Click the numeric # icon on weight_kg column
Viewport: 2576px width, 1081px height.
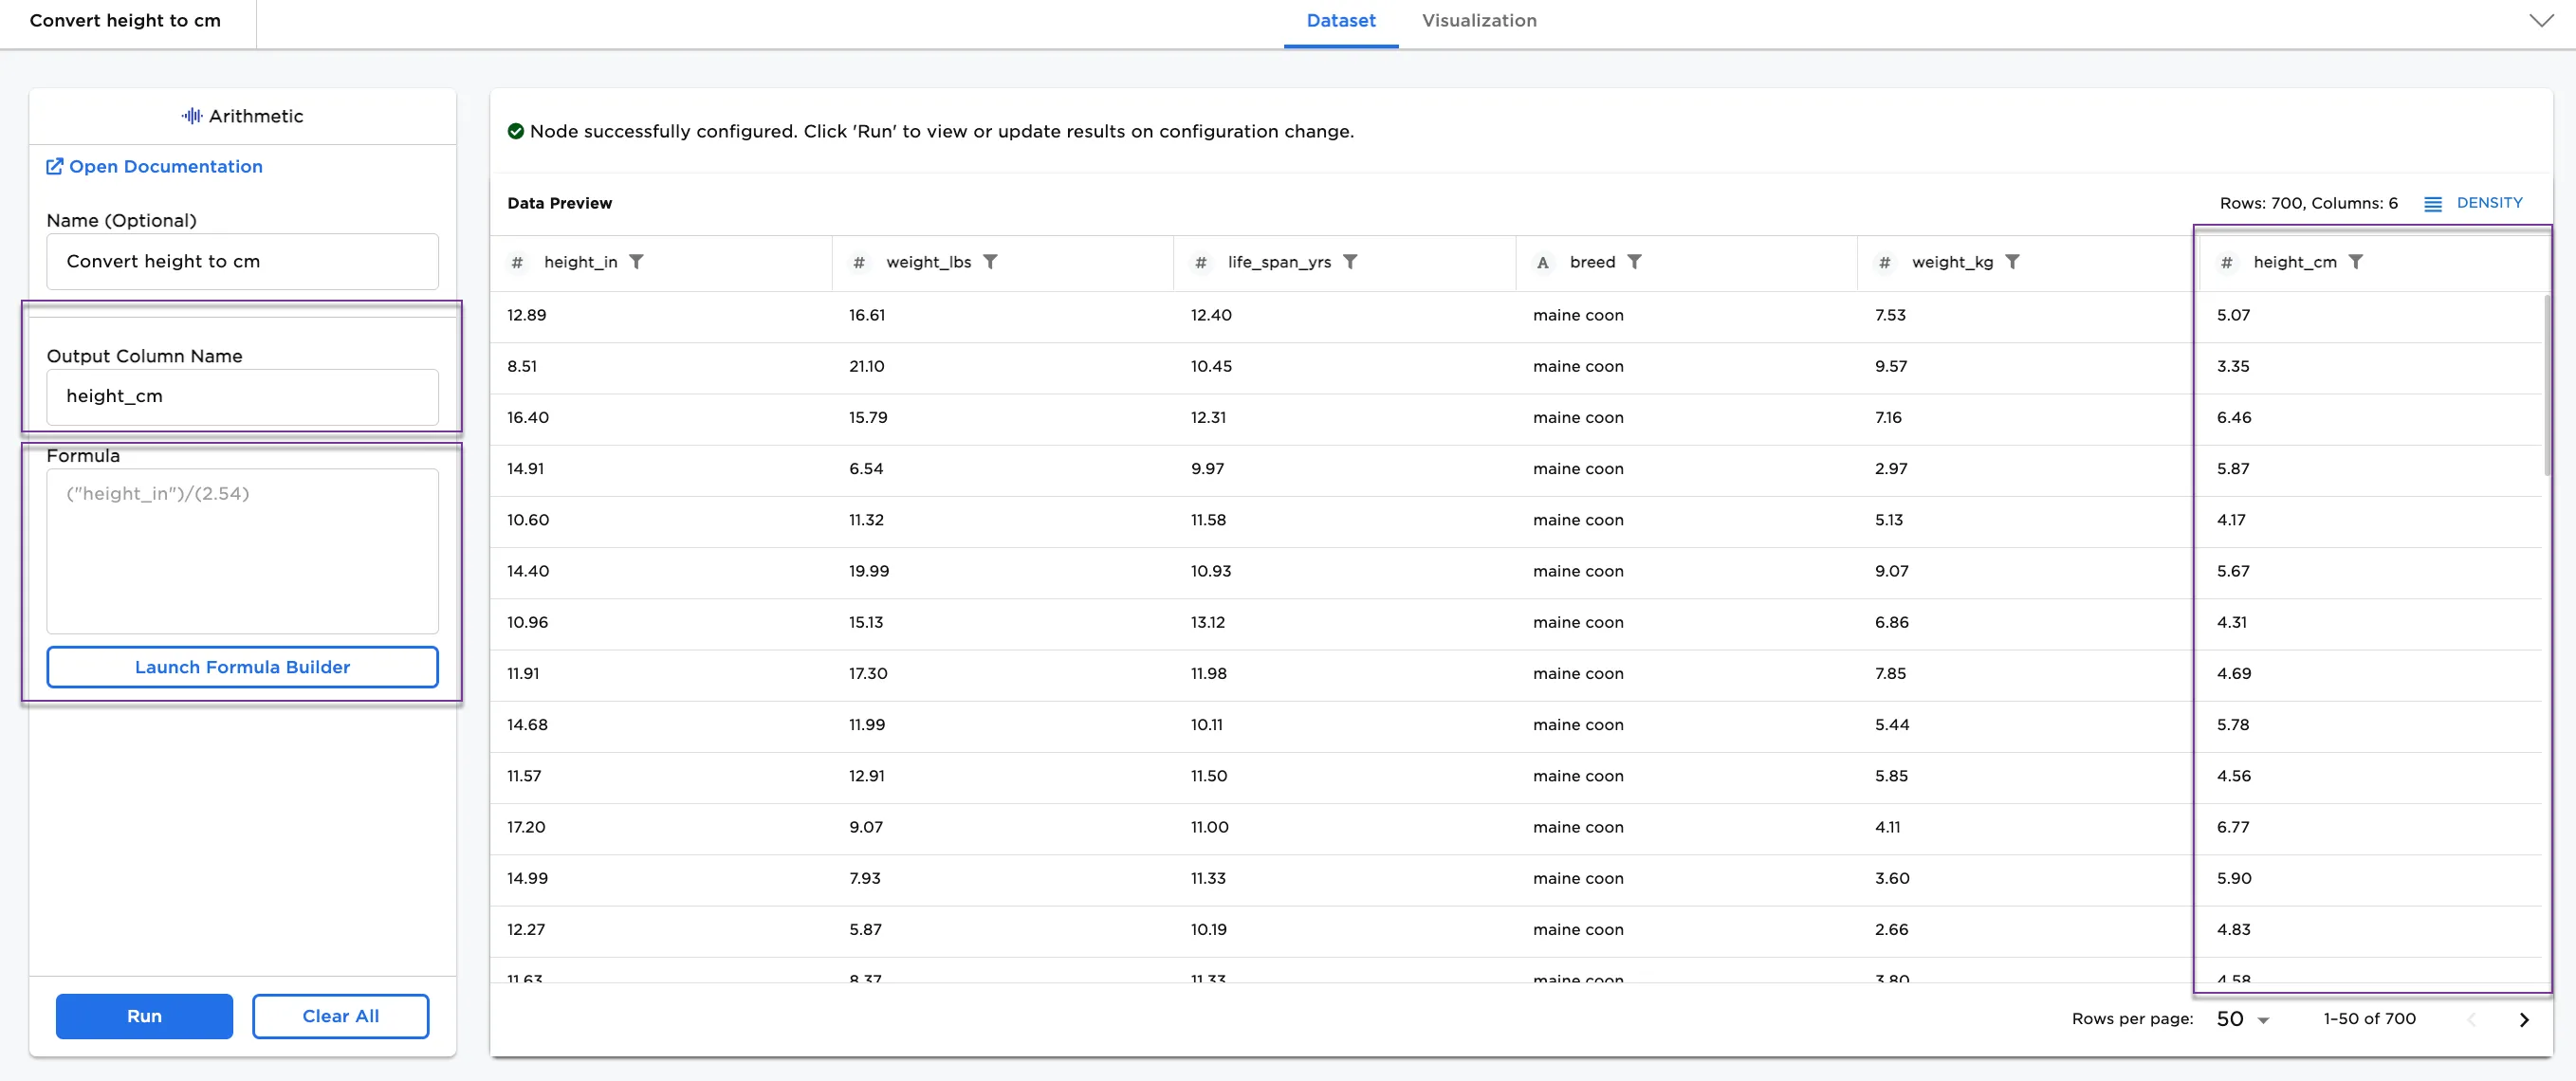1884,262
